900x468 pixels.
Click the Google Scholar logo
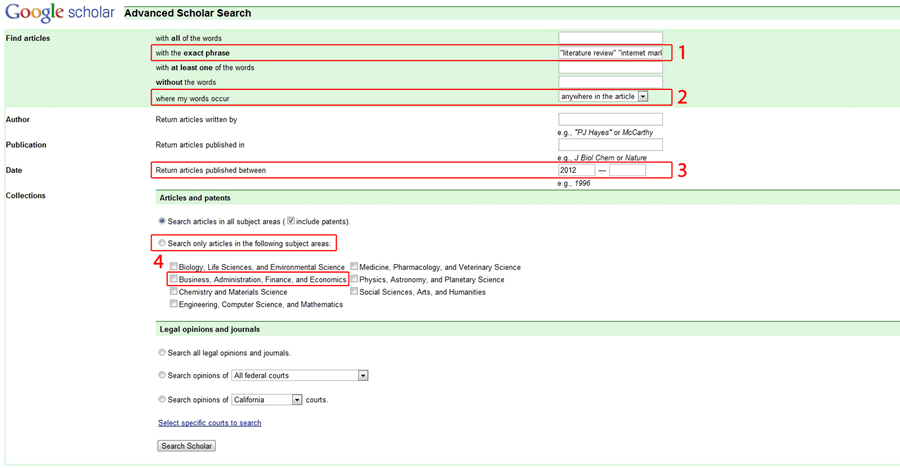point(60,12)
